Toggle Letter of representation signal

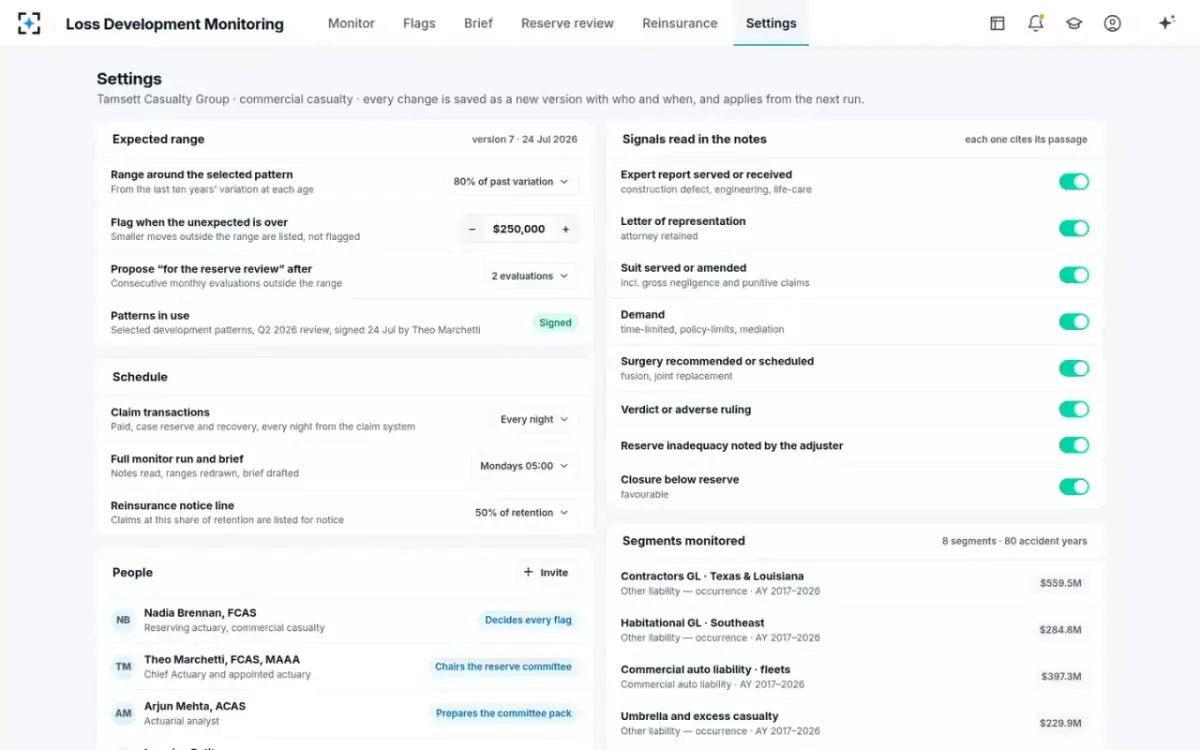pos(1074,228)
